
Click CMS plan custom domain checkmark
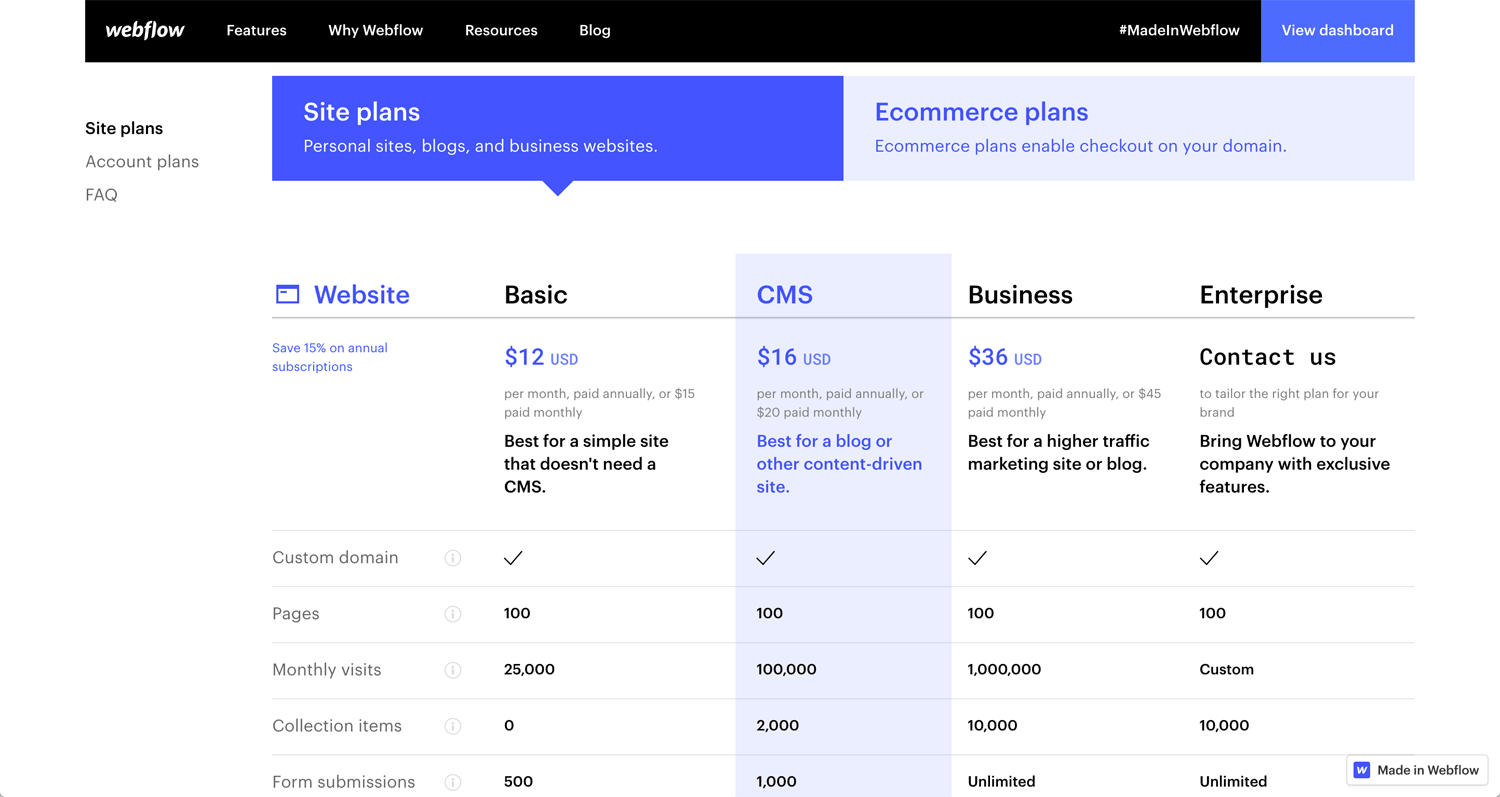click(766, 558)
